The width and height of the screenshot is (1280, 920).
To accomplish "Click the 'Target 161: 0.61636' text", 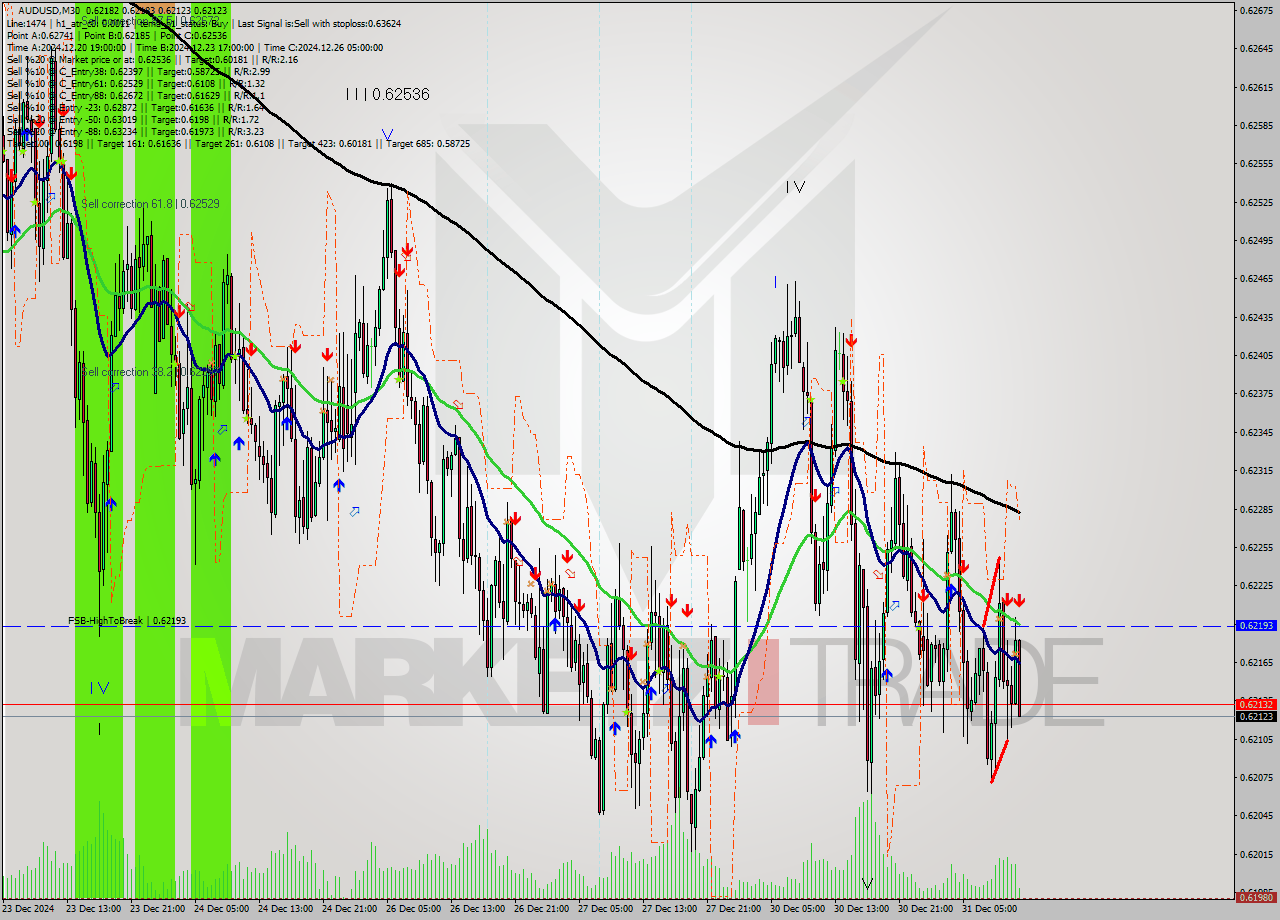I will (x=140, y=144).
